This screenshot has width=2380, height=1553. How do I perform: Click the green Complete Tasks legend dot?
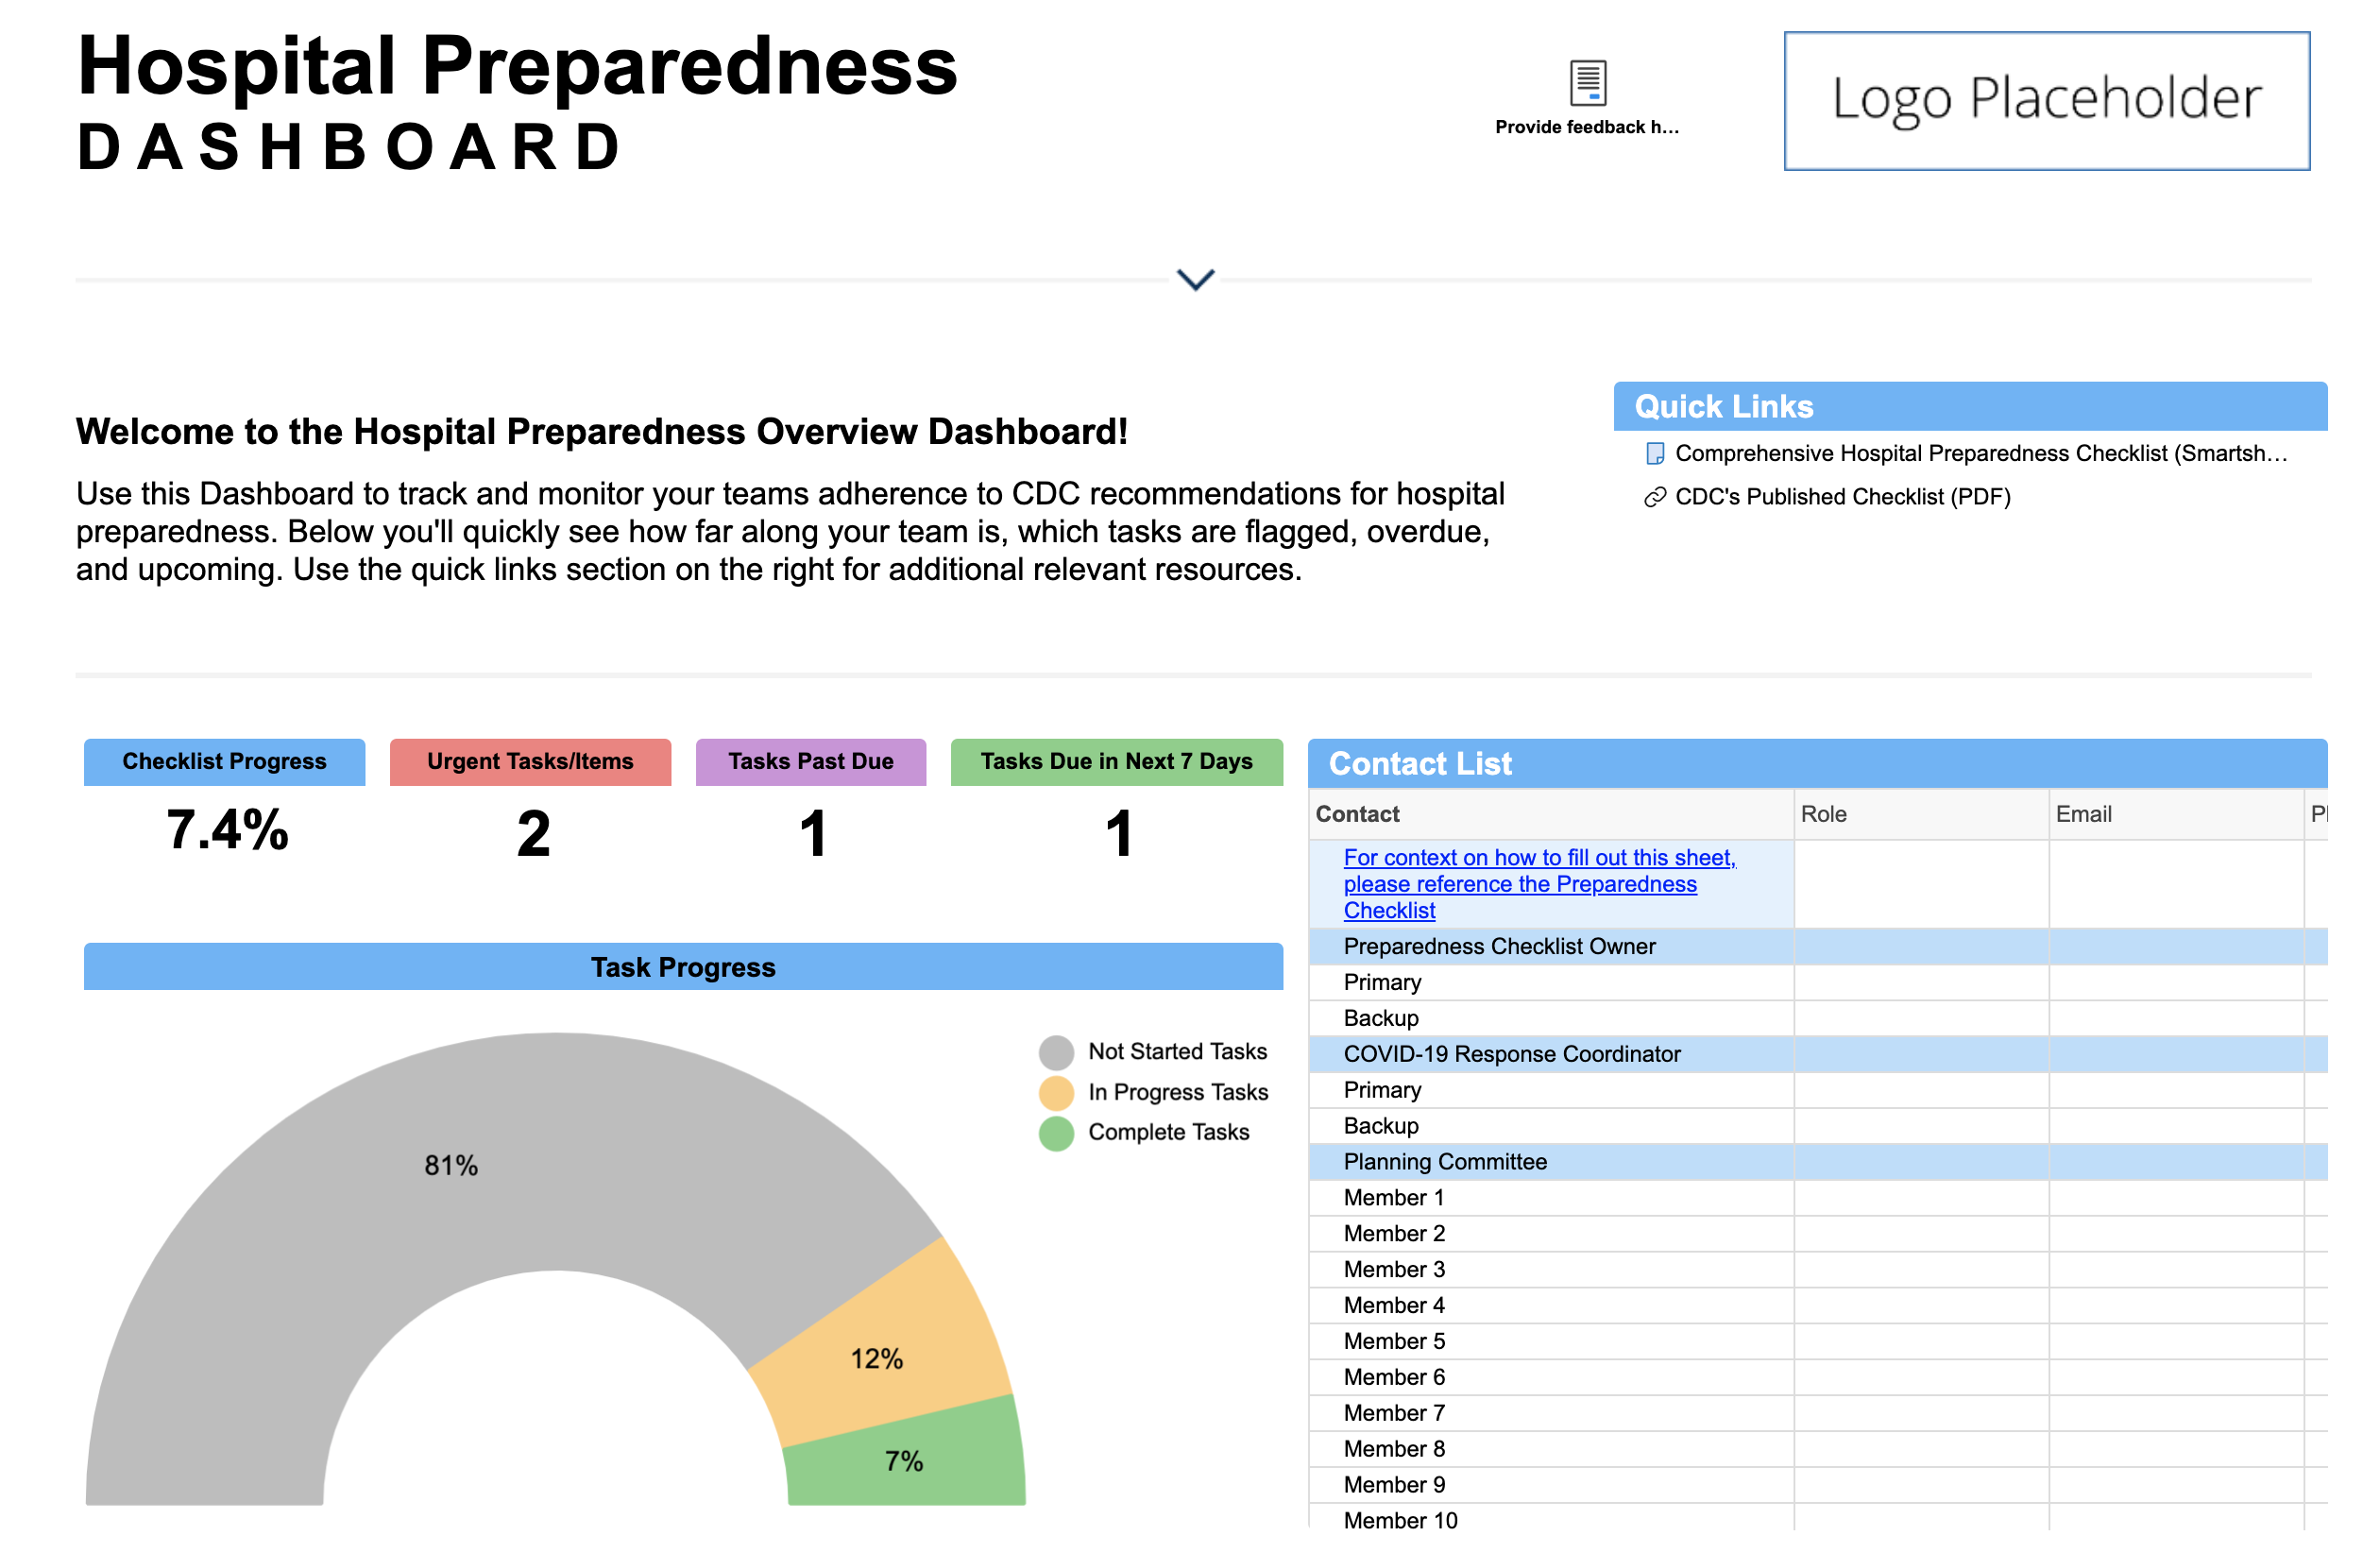1056,1133
